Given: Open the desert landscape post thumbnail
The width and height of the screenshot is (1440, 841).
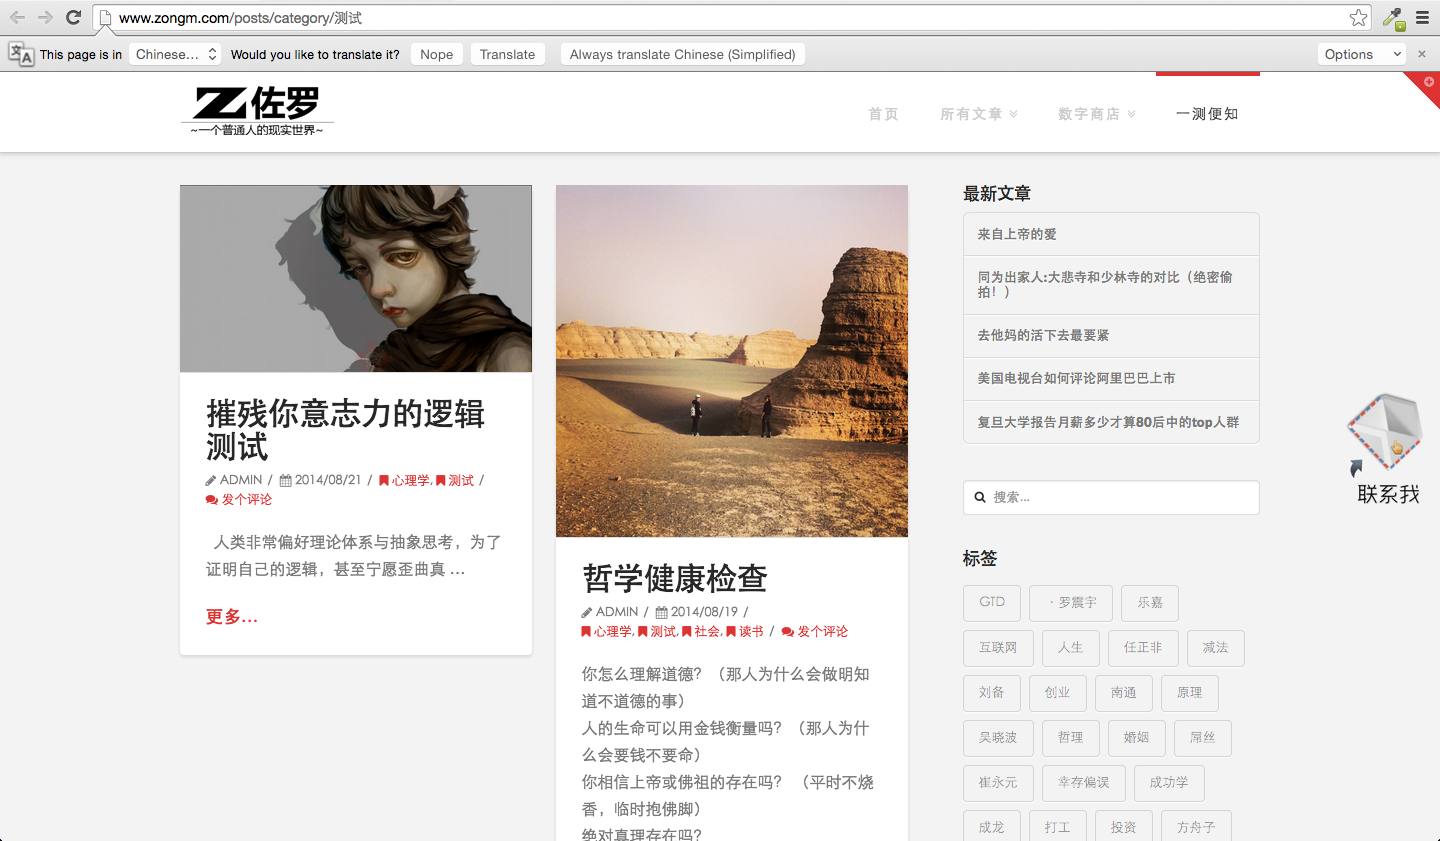Looking at the screenshot, I should pyautogui.click(x=732, y=361).
